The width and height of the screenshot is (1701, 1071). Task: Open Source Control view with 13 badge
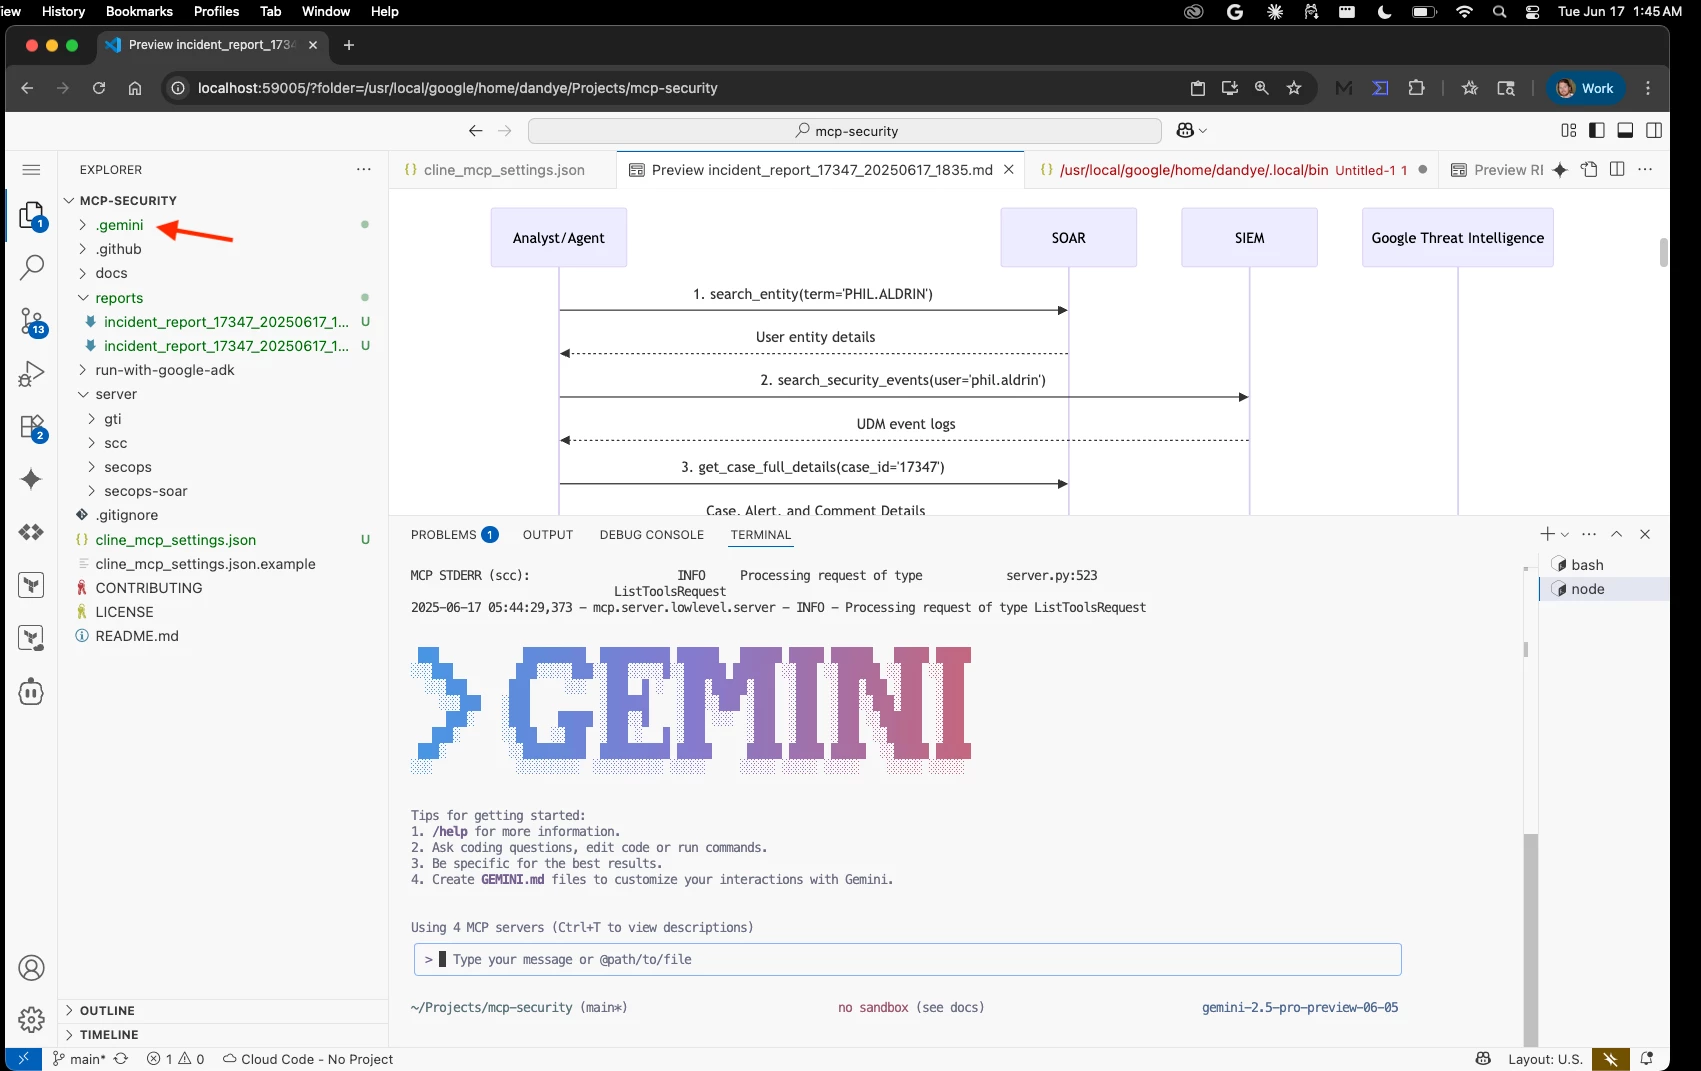tap(31, 321)
